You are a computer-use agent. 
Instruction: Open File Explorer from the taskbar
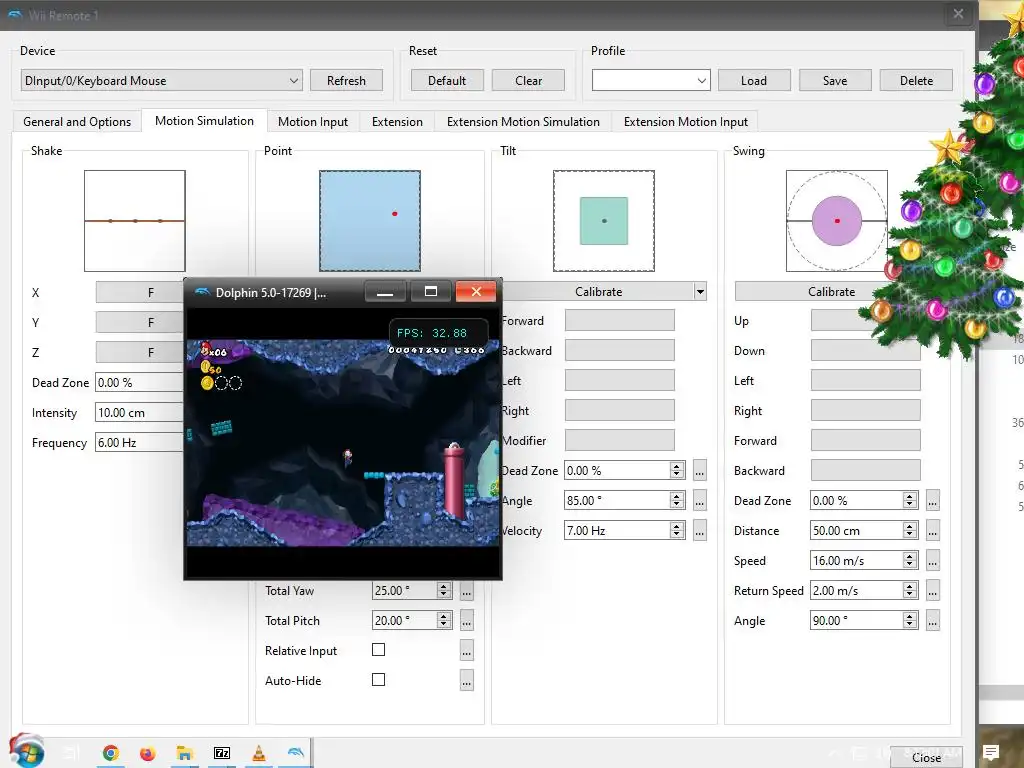185,753
